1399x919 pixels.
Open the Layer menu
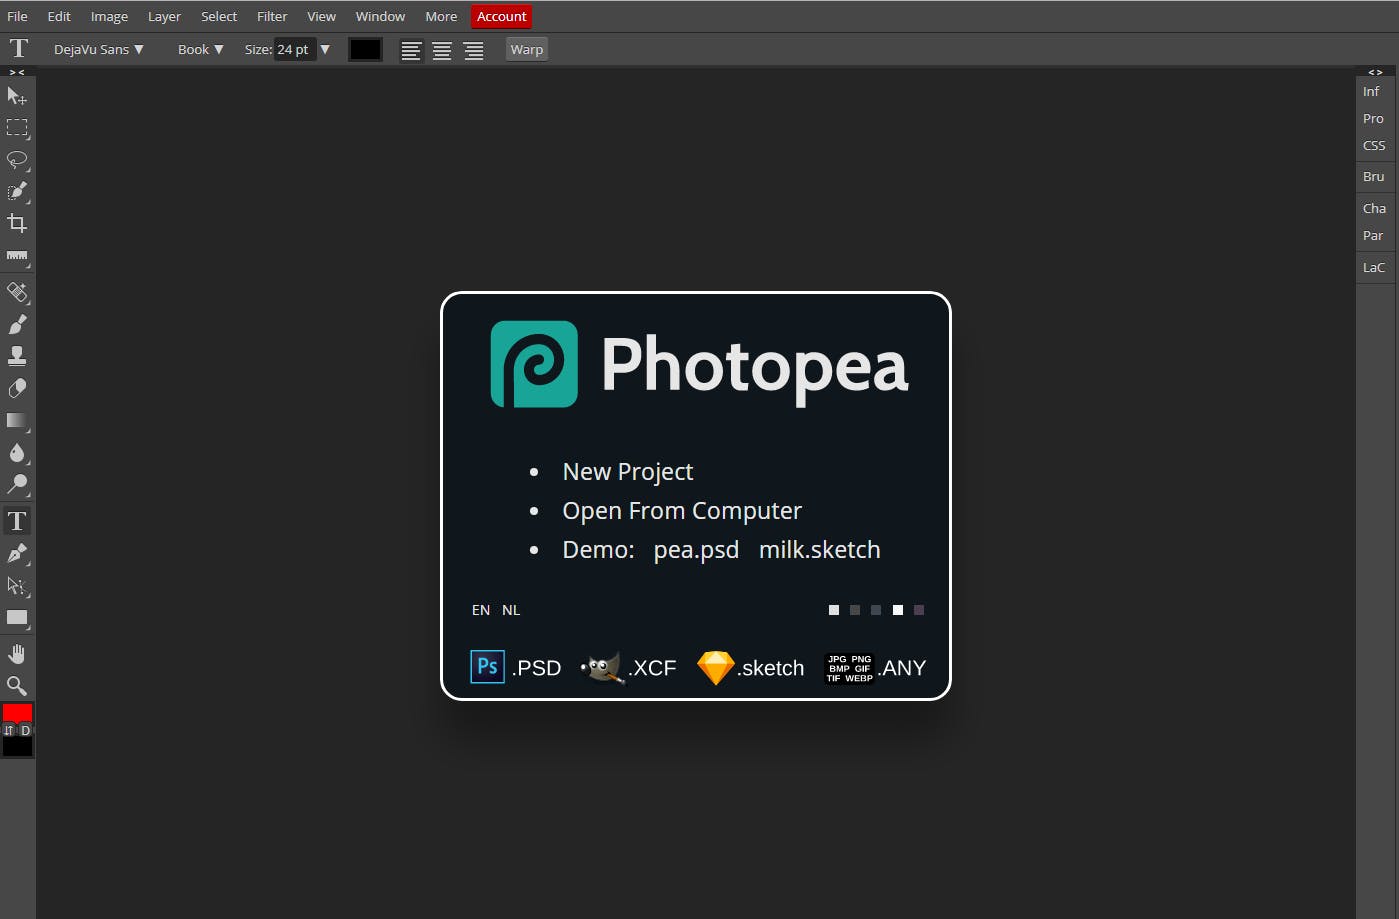click(x=164, y=17)
